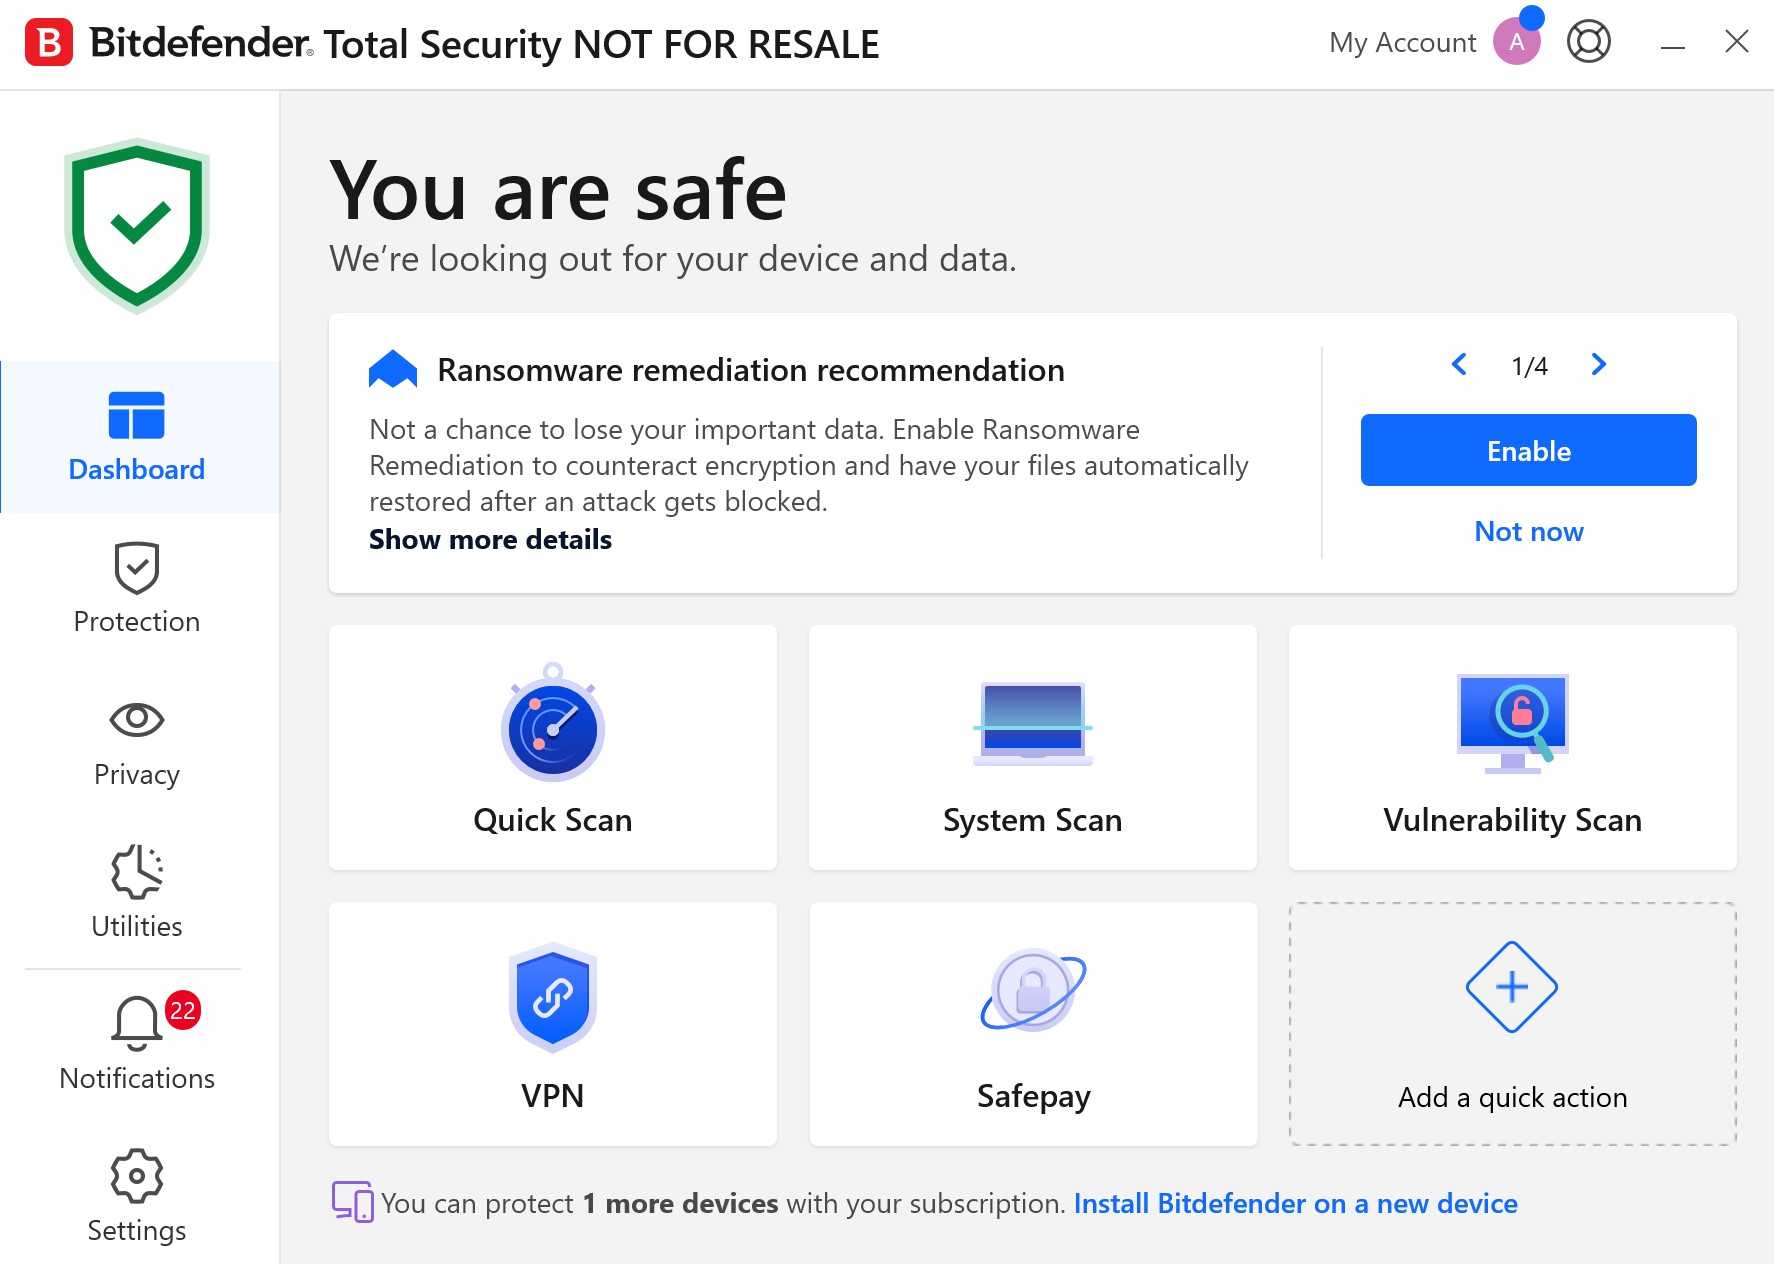Start a System Scan
The width and height of the screenshot is (1774, 1264).
pos(1032,747)
